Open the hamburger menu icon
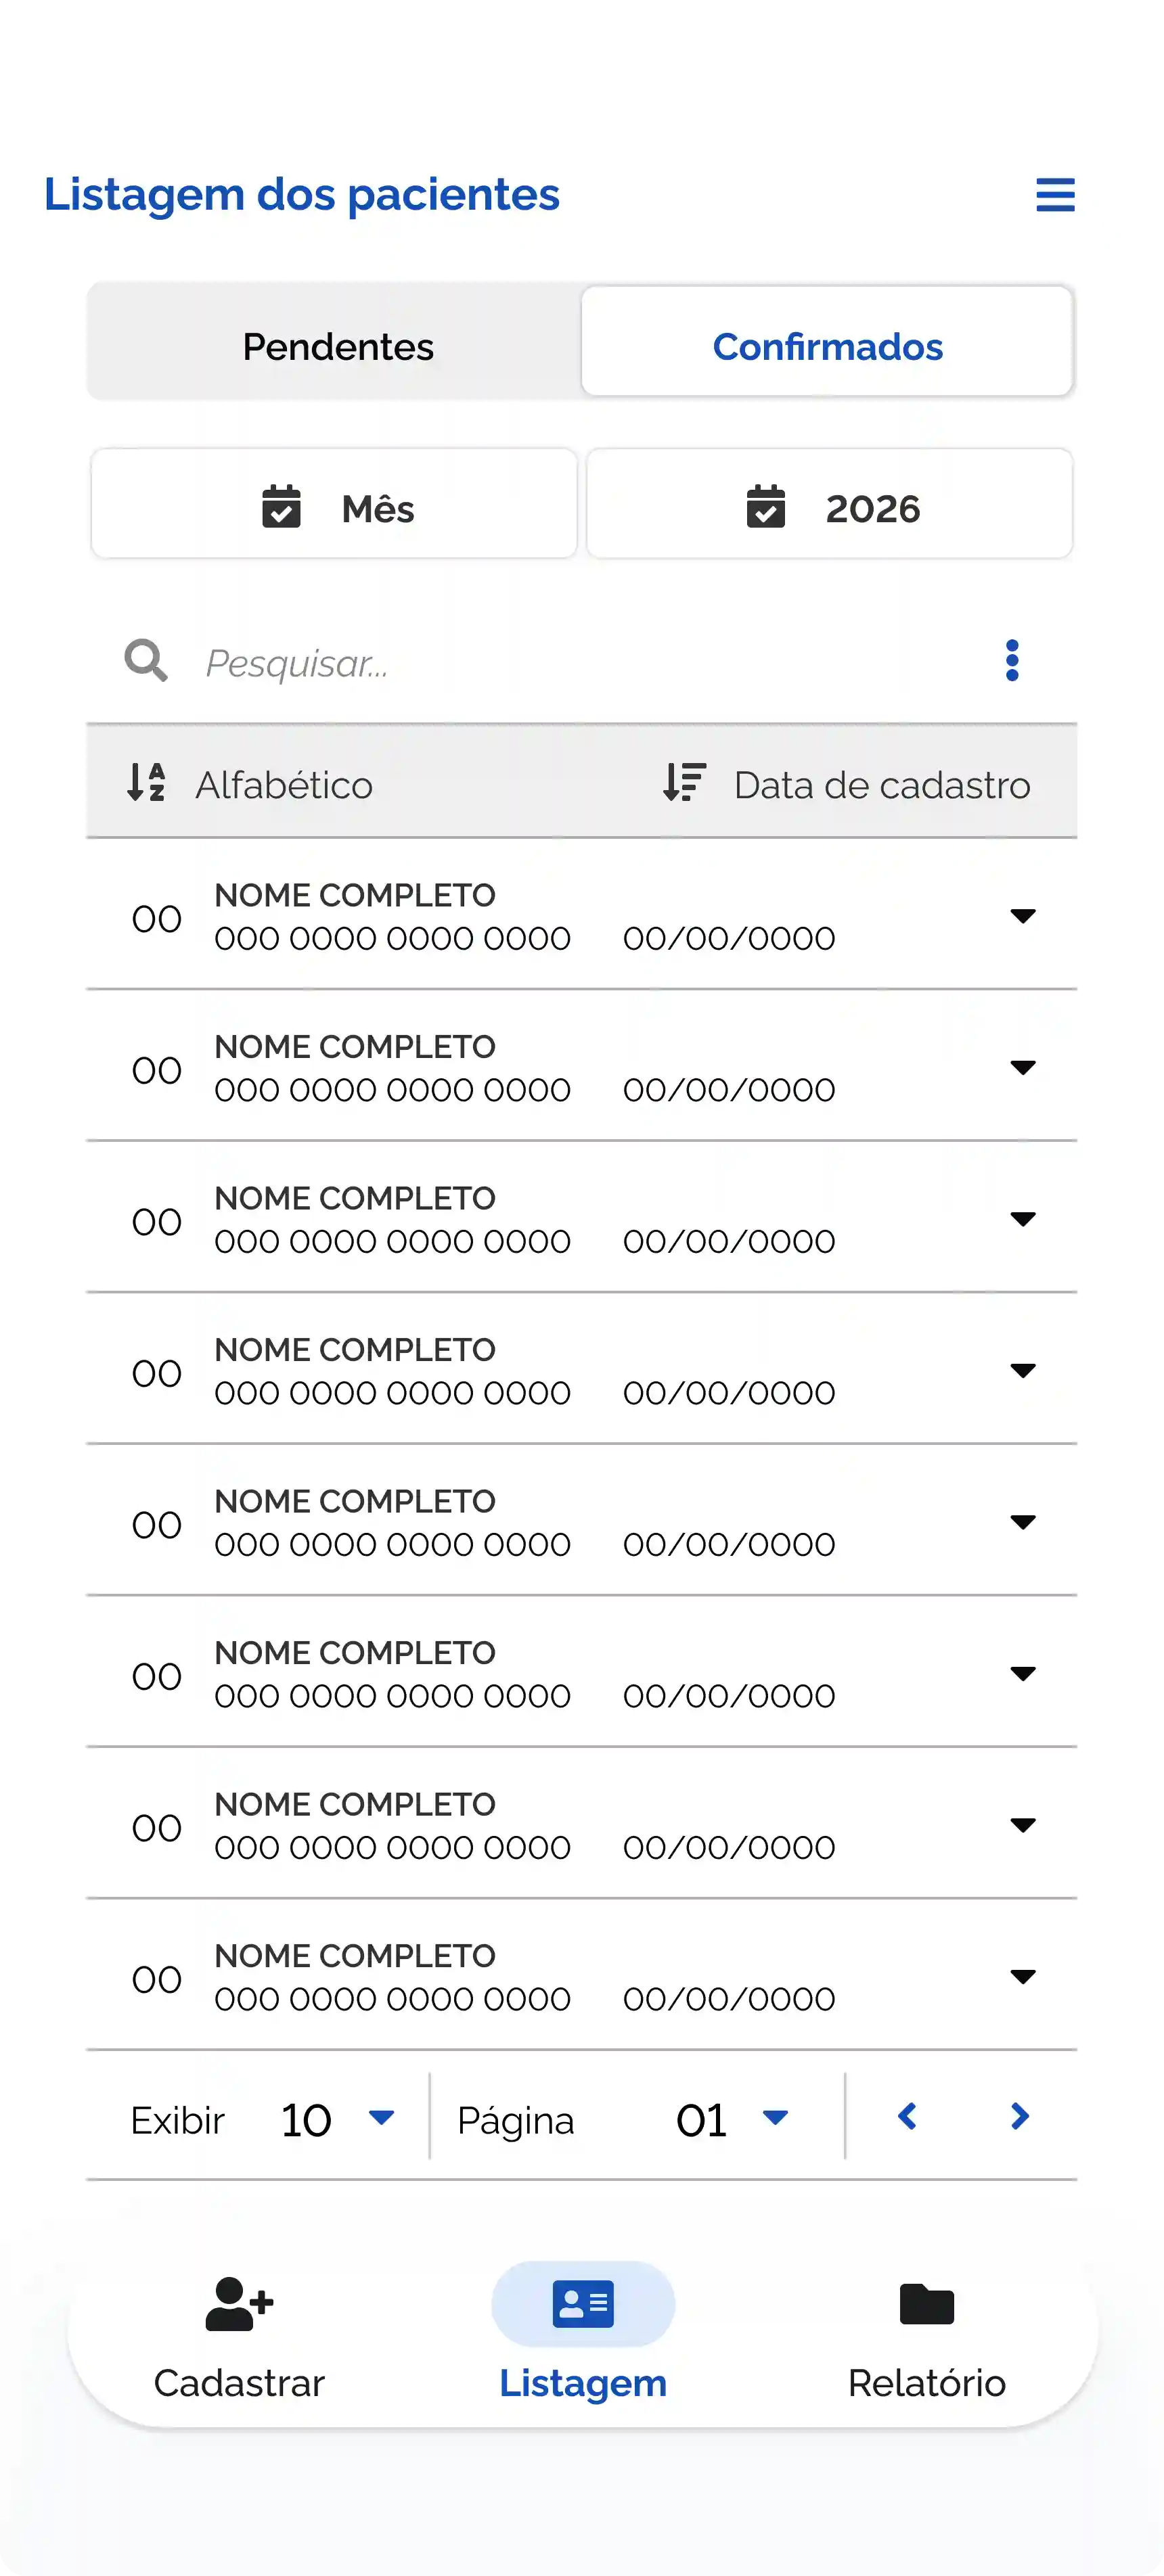This screenshot has height=2576, width=1164. click(1055, 195)
